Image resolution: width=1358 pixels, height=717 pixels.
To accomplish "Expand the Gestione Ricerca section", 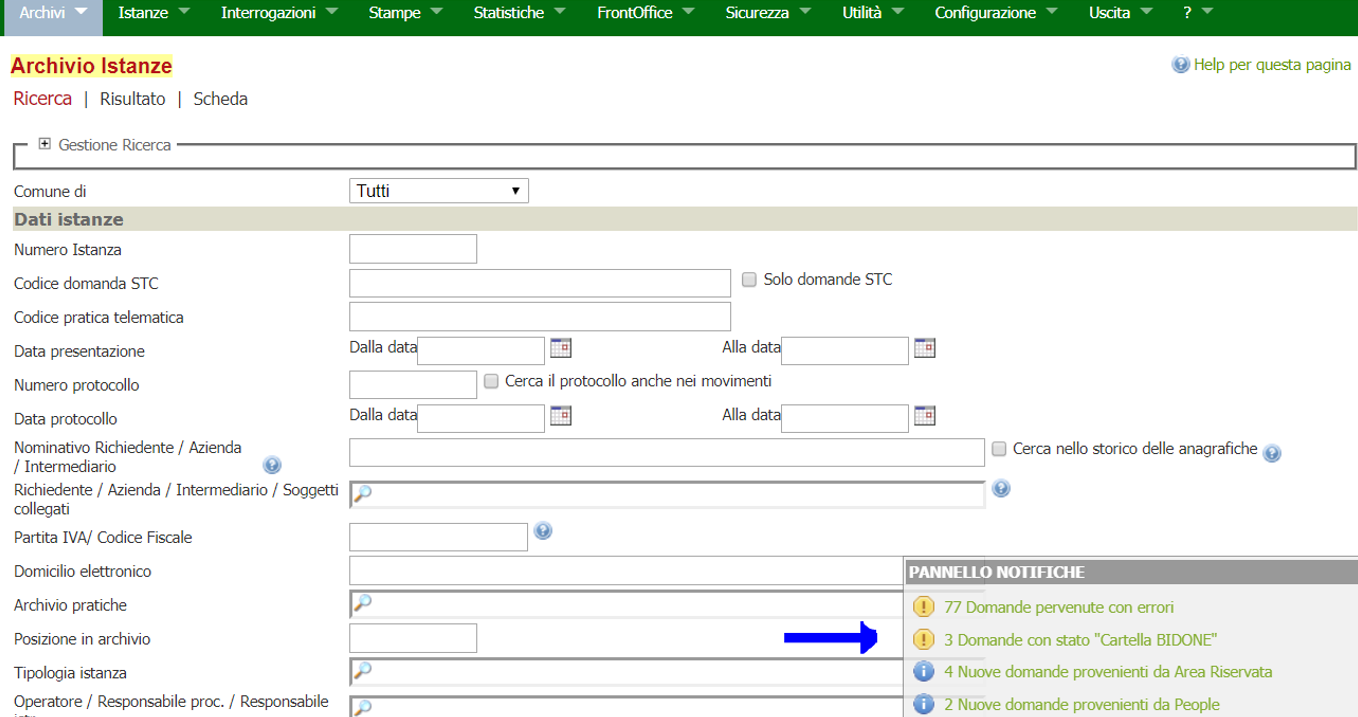I will 44,144.
